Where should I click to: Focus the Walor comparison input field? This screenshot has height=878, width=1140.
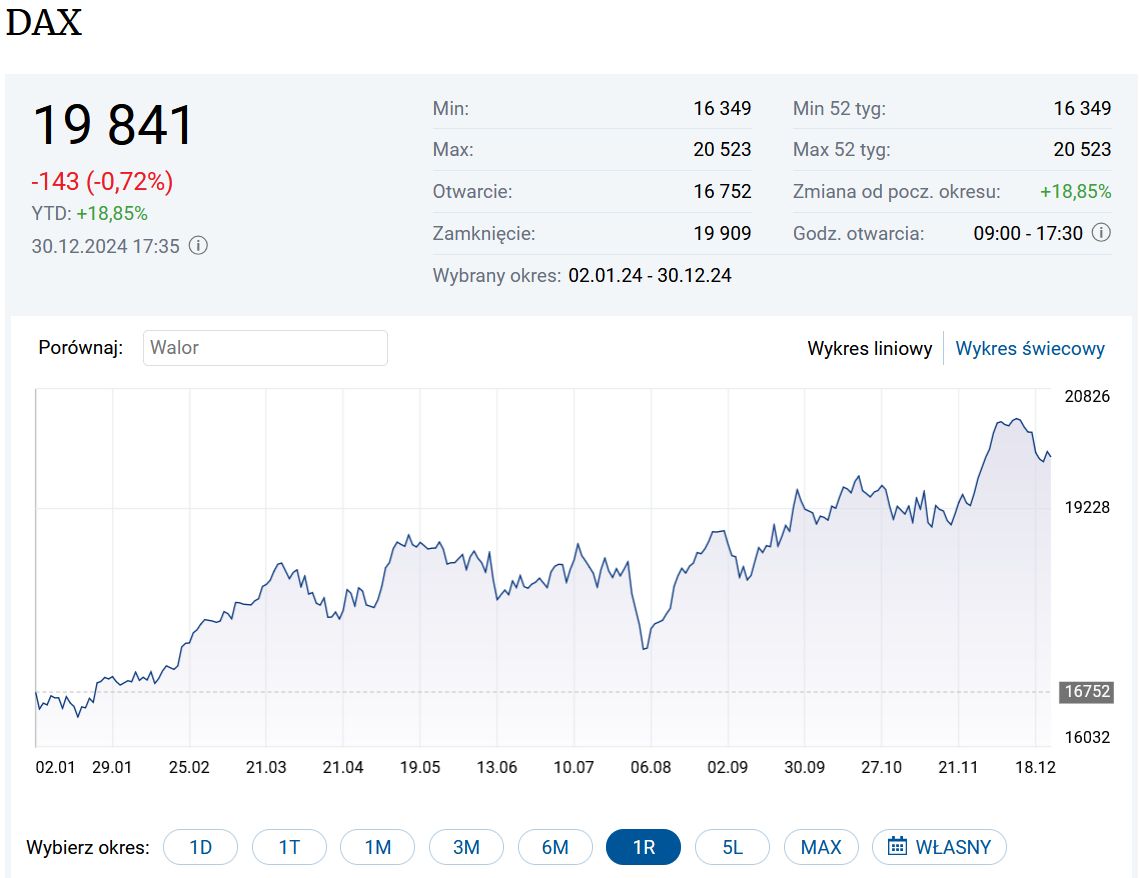pyautogui.click(x=265, y=348)
